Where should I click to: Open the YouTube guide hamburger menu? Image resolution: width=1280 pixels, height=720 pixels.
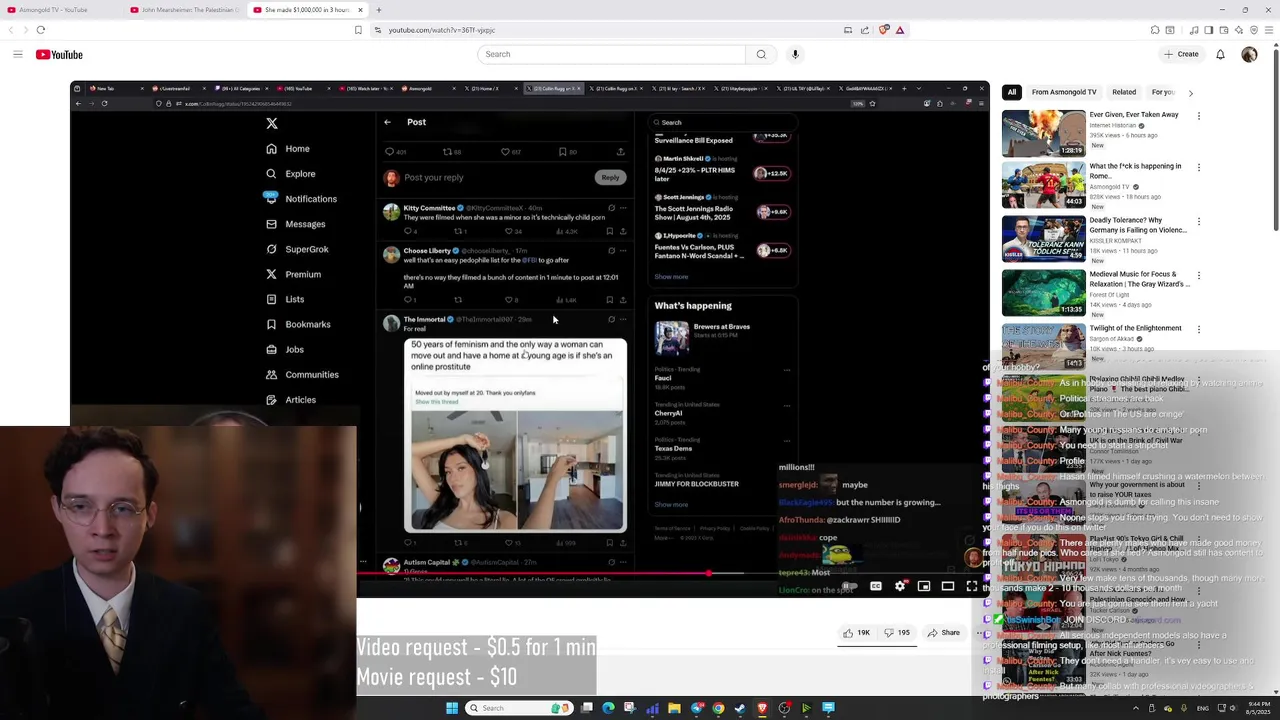coord(17,54)
